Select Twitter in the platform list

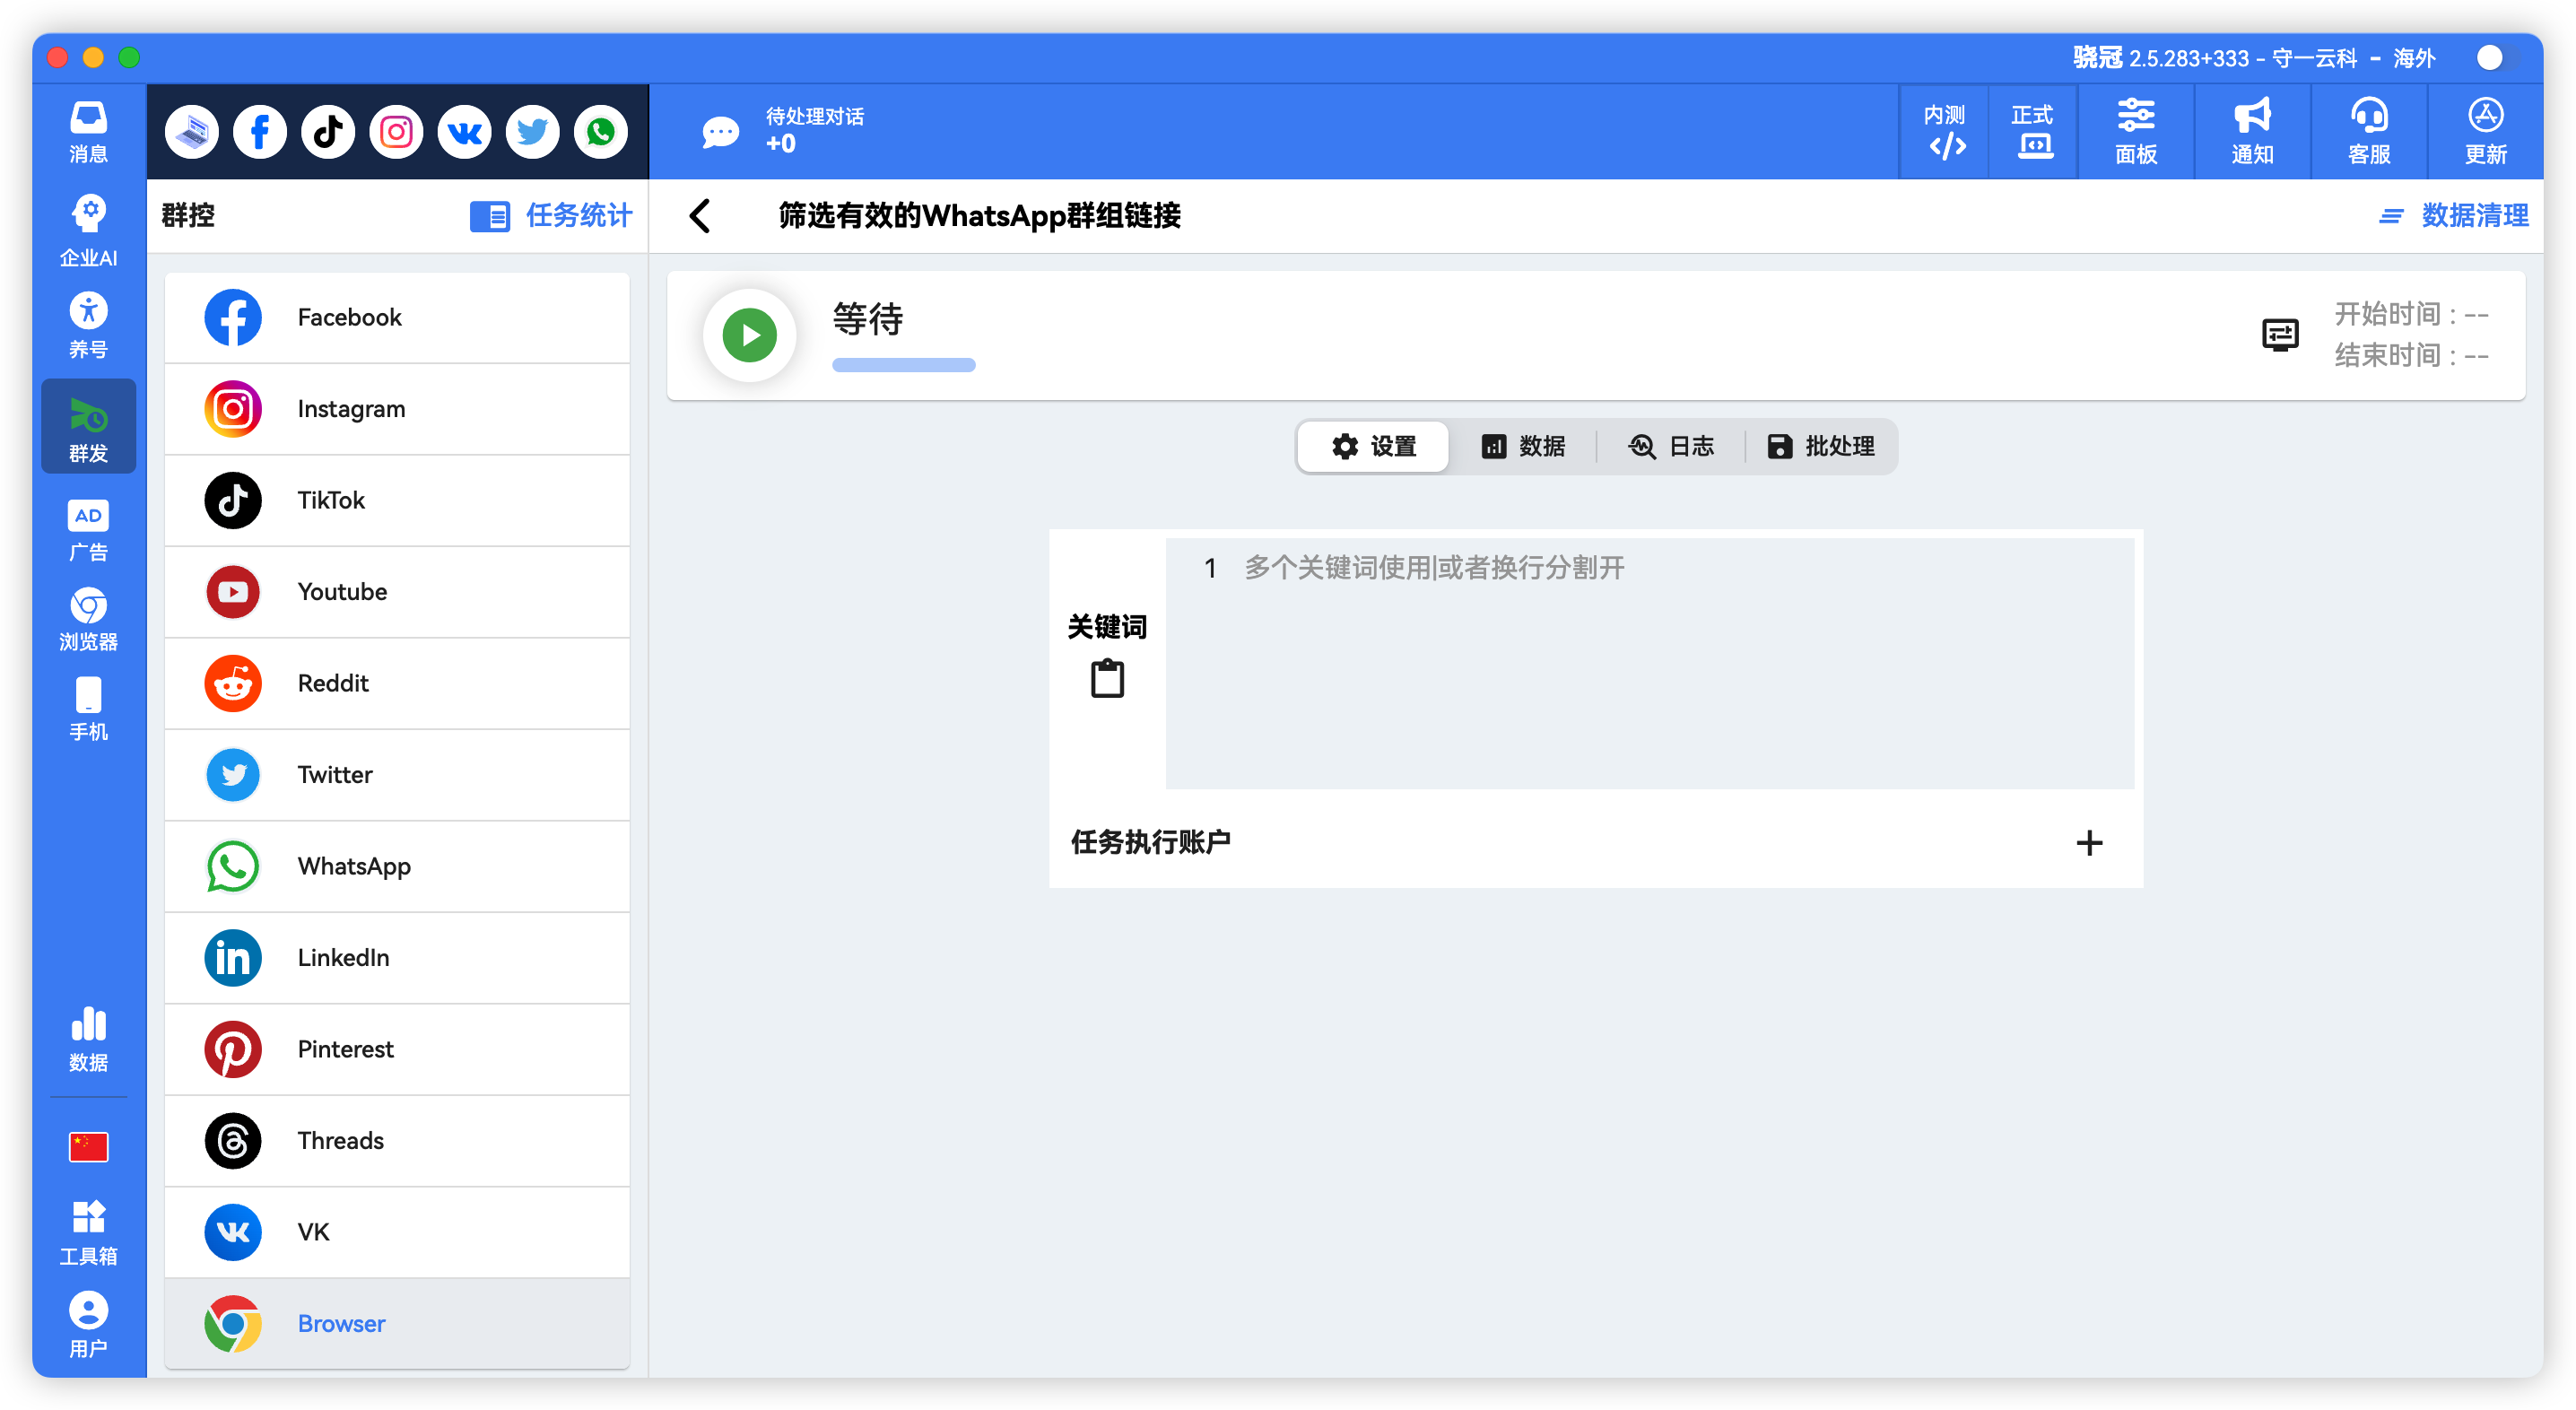tap(397, 775)
